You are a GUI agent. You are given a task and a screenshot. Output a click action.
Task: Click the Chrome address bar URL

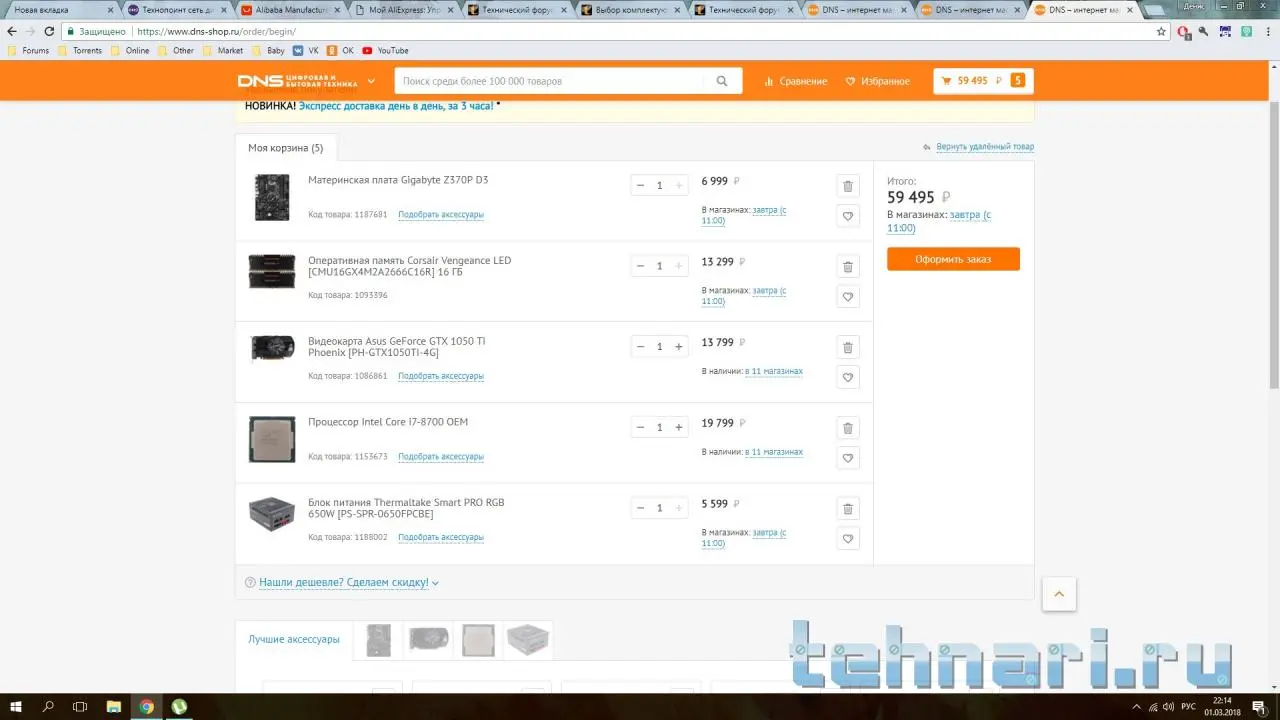(x=217, y=31)
